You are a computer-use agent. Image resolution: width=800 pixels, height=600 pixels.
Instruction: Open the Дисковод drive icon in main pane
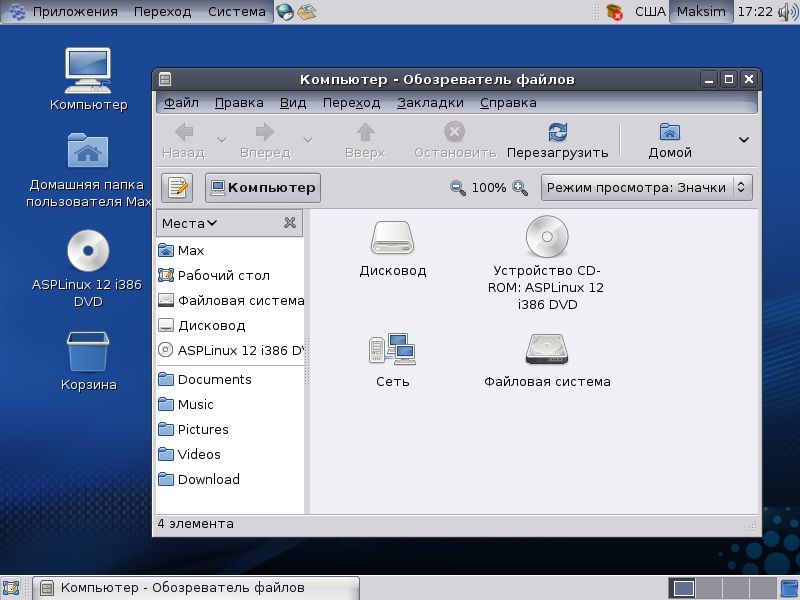coord(392,238)
